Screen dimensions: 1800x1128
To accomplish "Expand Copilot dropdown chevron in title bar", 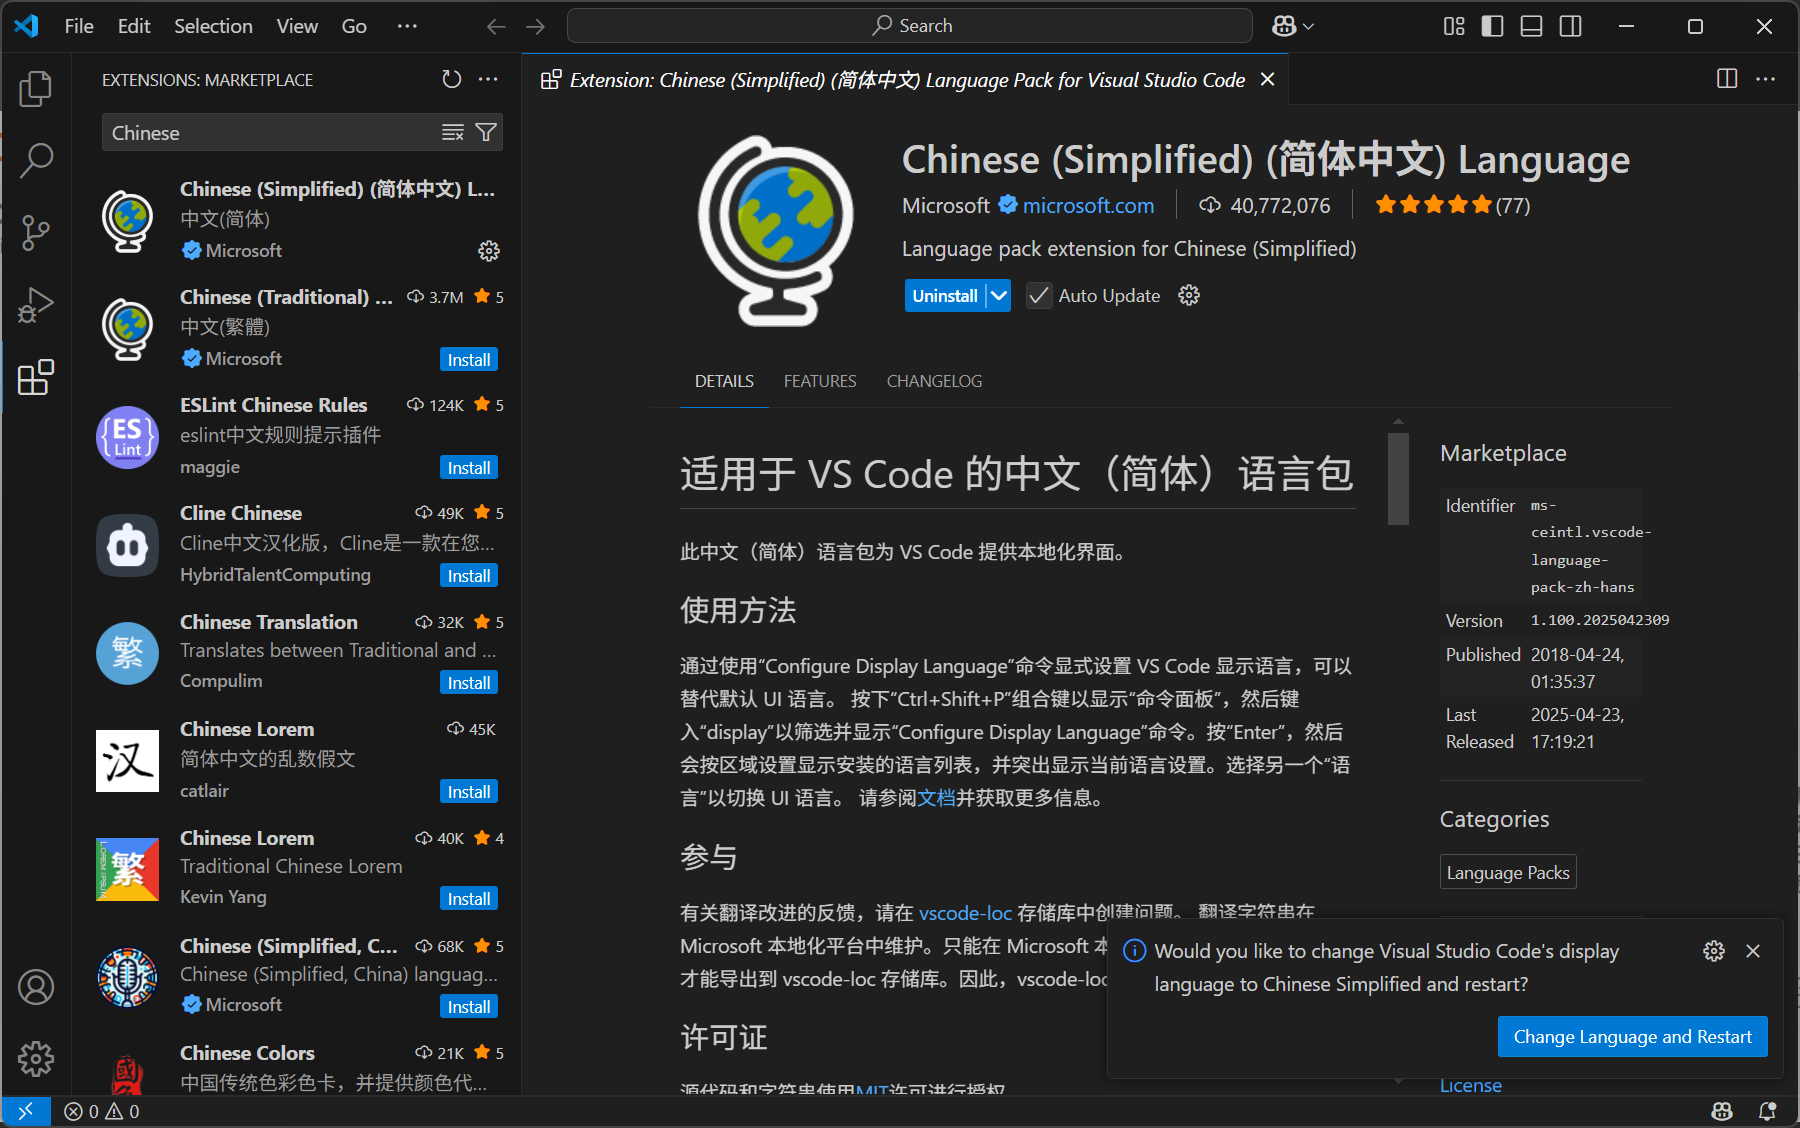I will [x=1309, y=26].
